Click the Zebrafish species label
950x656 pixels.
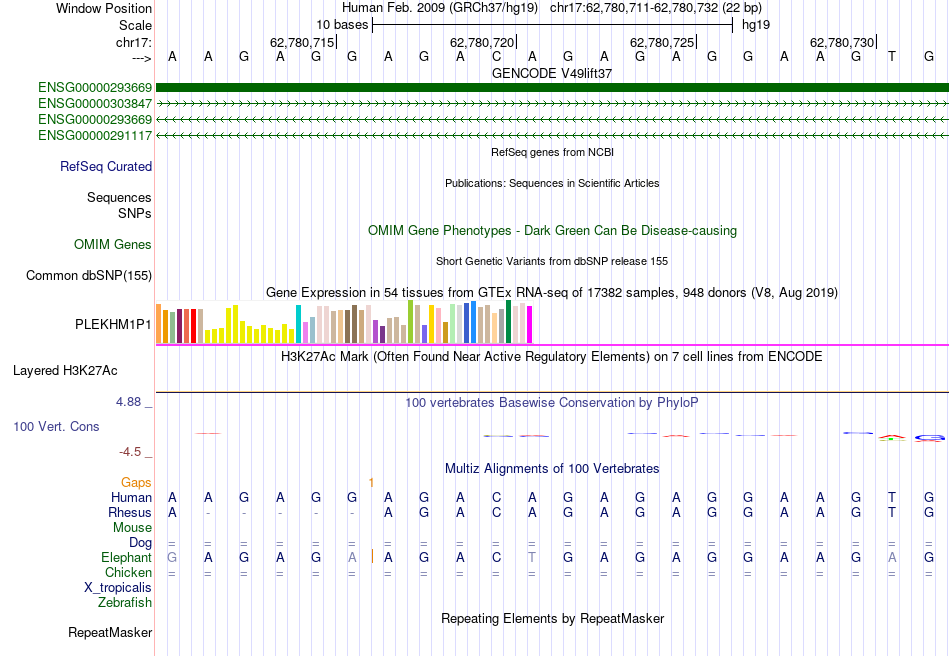[x=125, y=603]
